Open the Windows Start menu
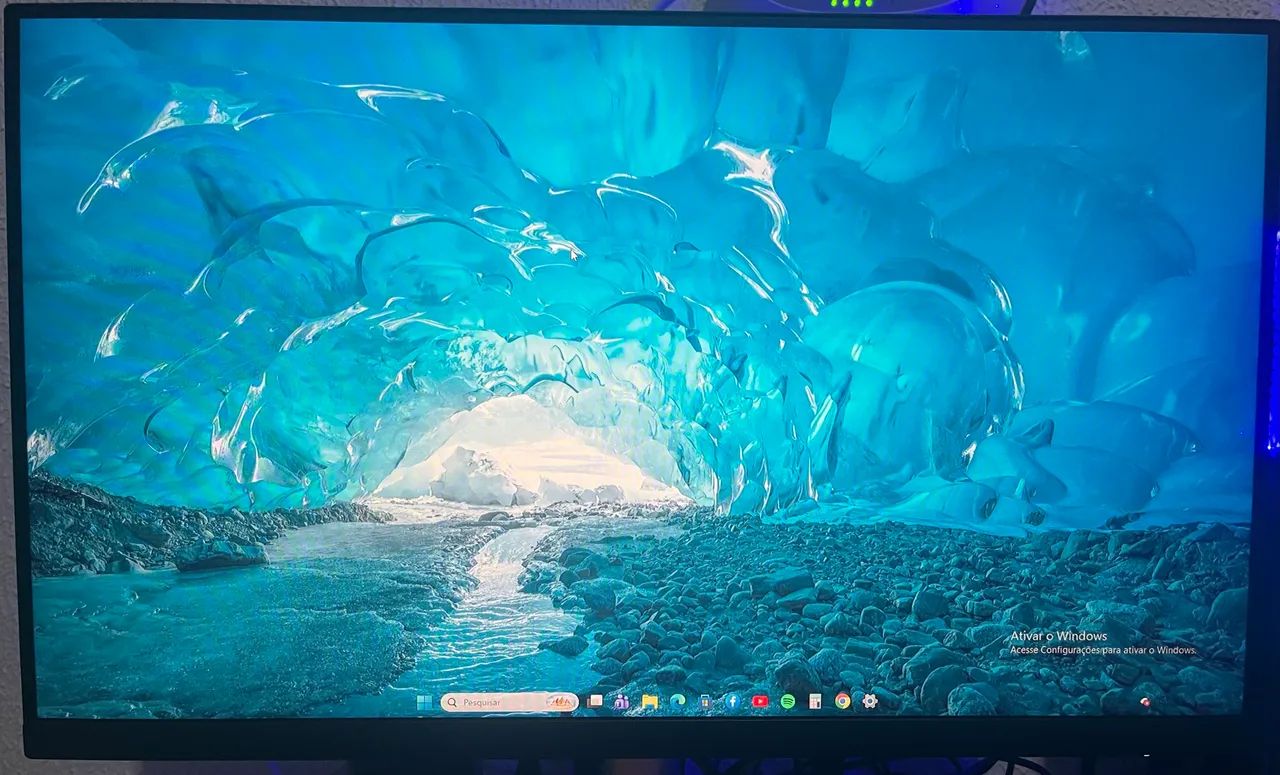The height and width of the screenshot is (775, 1280). point(424,702)
